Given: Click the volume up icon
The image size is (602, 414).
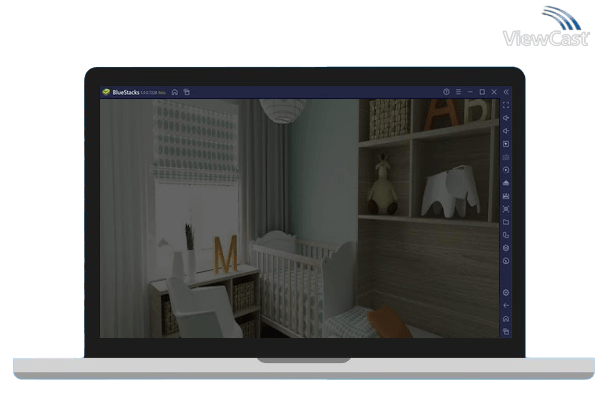Looking at the screenshot, I should point(506,118).
